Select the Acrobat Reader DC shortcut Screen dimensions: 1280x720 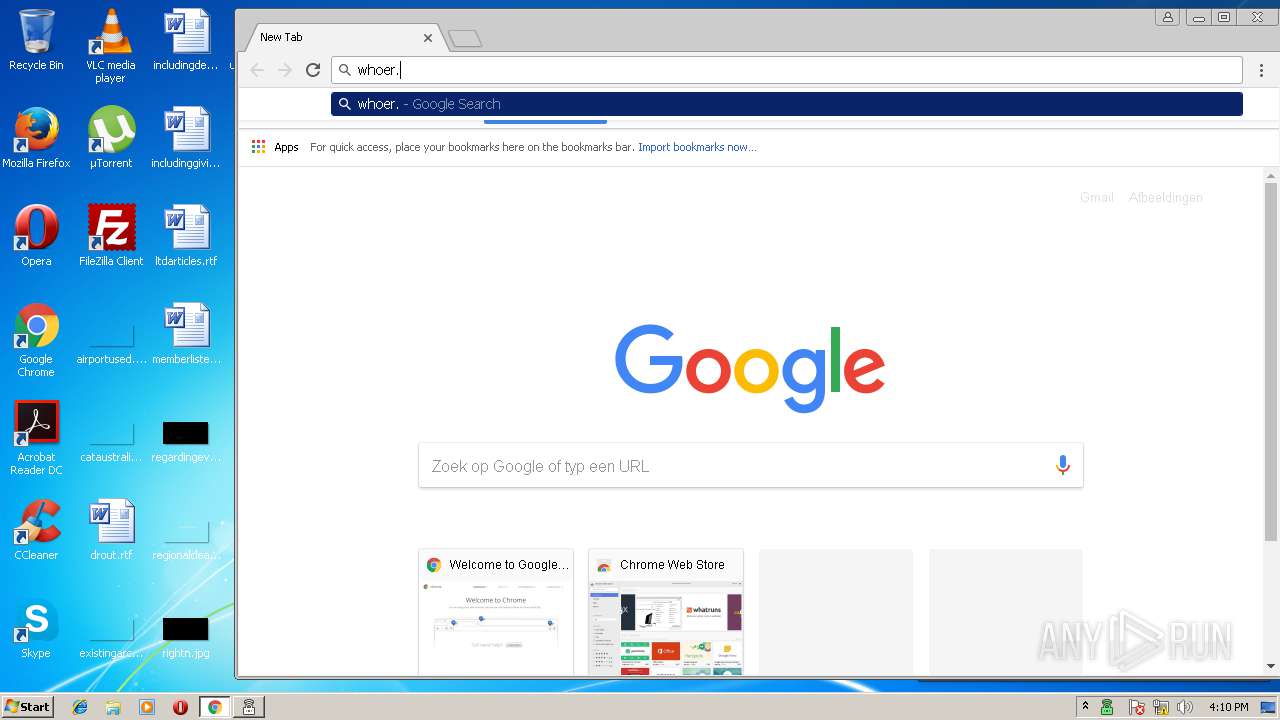click(36, 438)
